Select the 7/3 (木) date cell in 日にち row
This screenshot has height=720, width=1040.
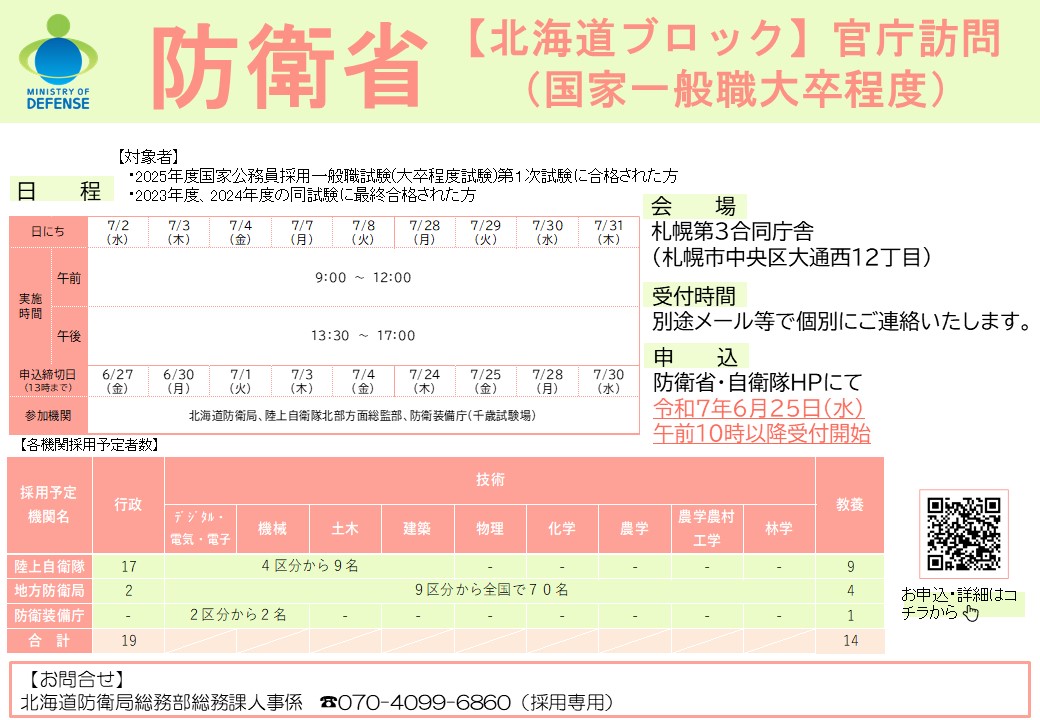179,232
